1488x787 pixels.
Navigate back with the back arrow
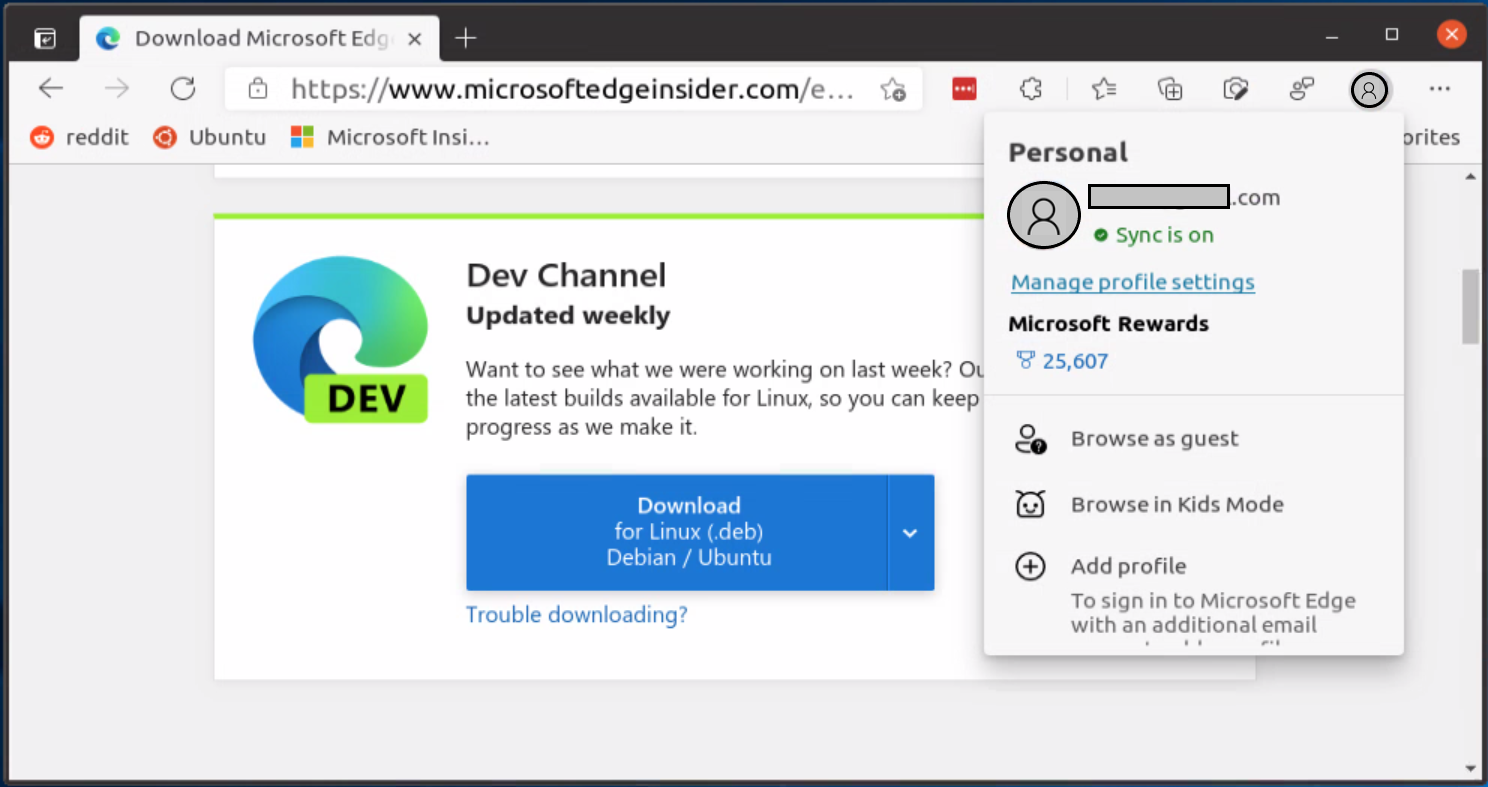point(50,88)
